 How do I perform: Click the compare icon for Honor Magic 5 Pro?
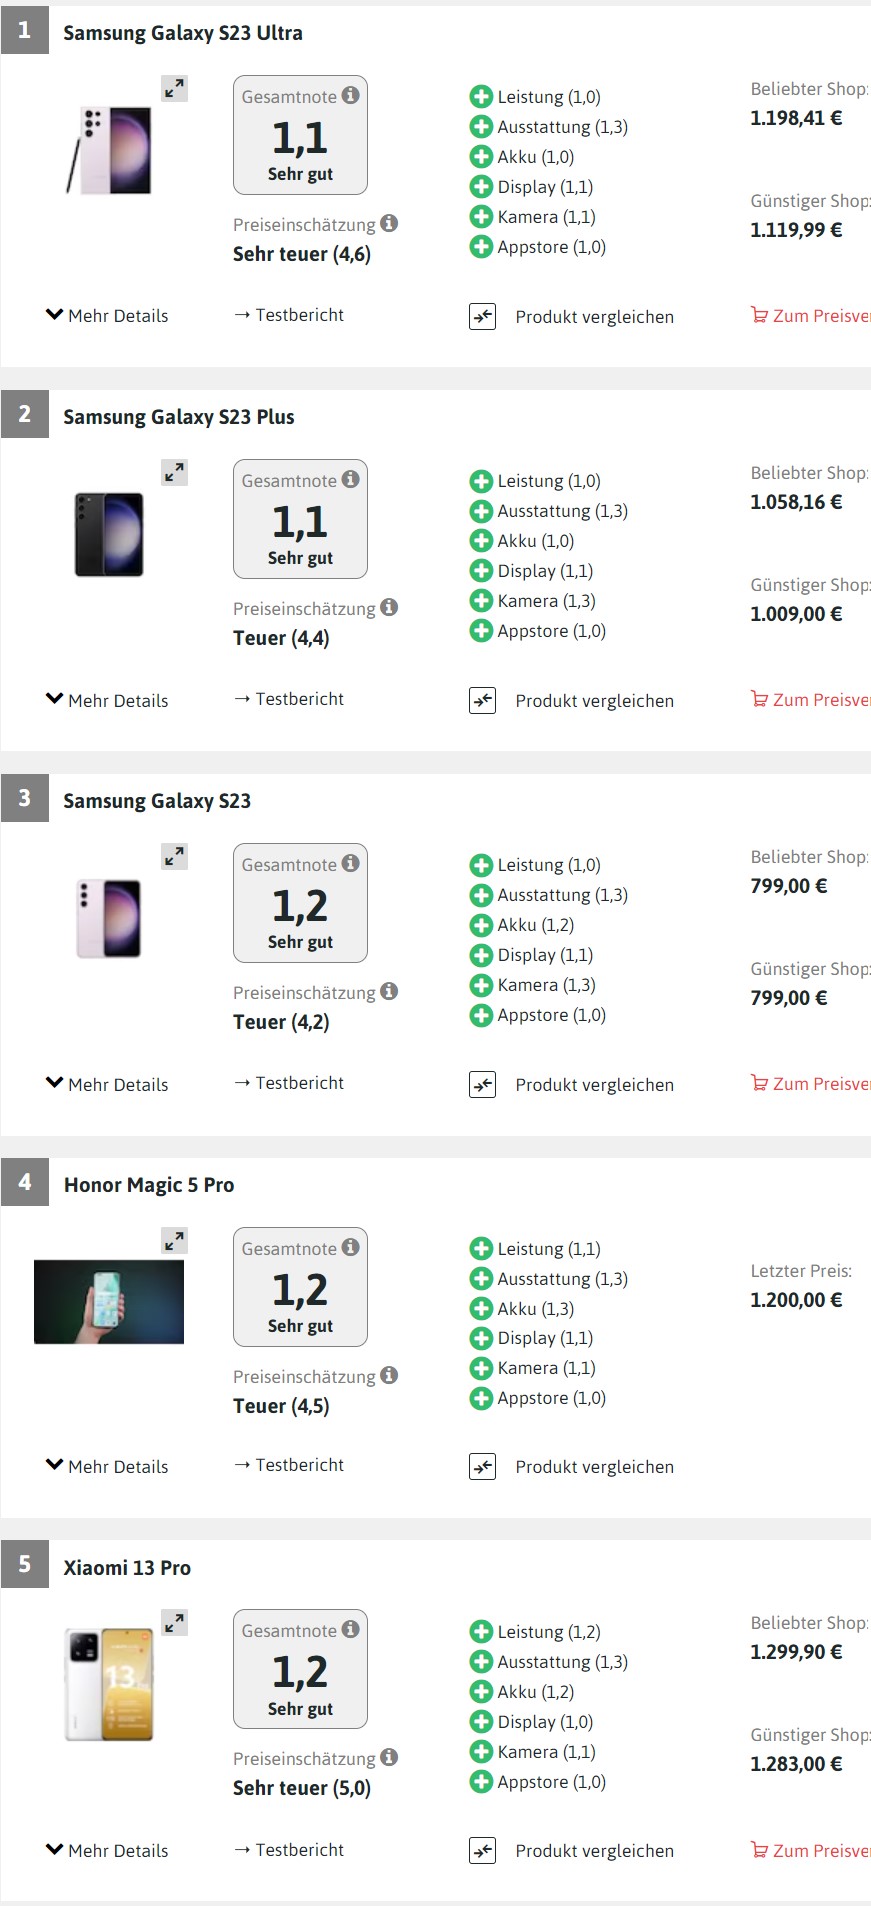[482, 1466]
